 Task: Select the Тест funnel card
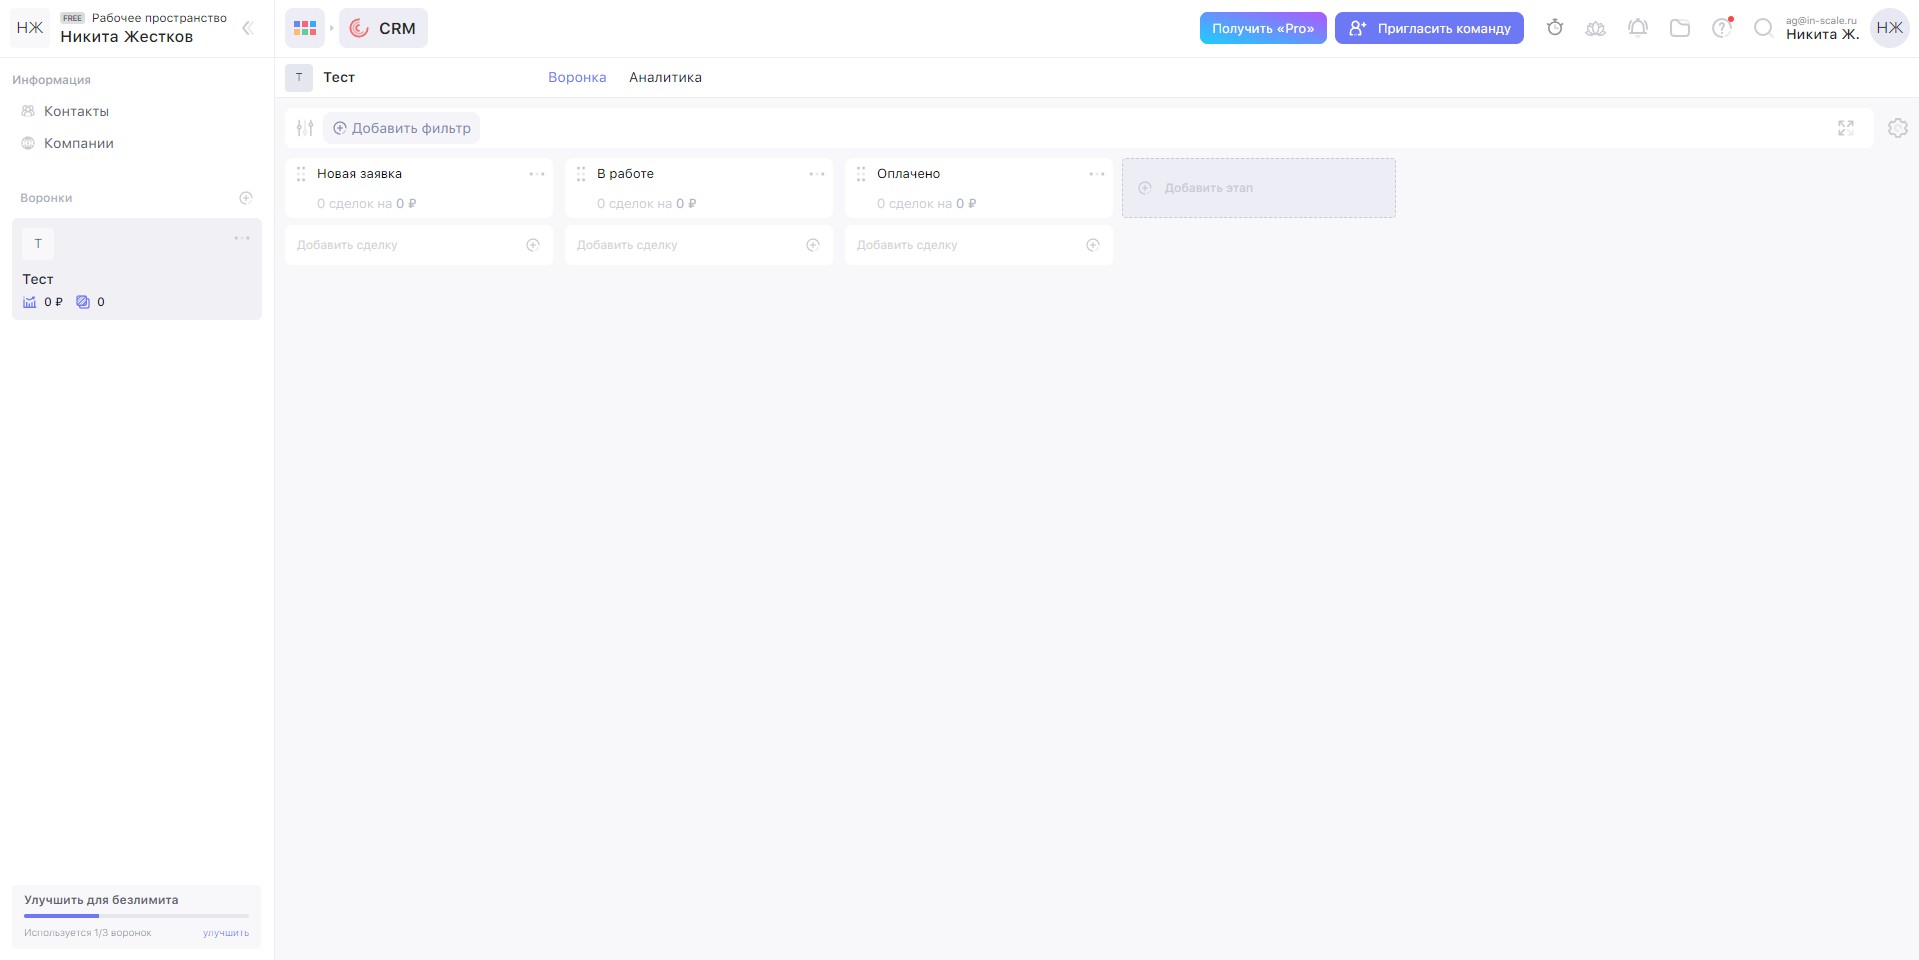point(137,269)
